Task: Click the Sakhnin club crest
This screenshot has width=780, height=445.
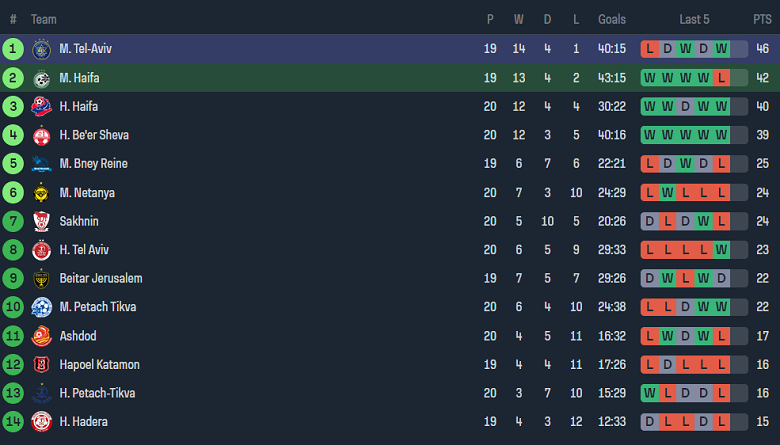Action: pyautogui.click(x=41, y=221)
